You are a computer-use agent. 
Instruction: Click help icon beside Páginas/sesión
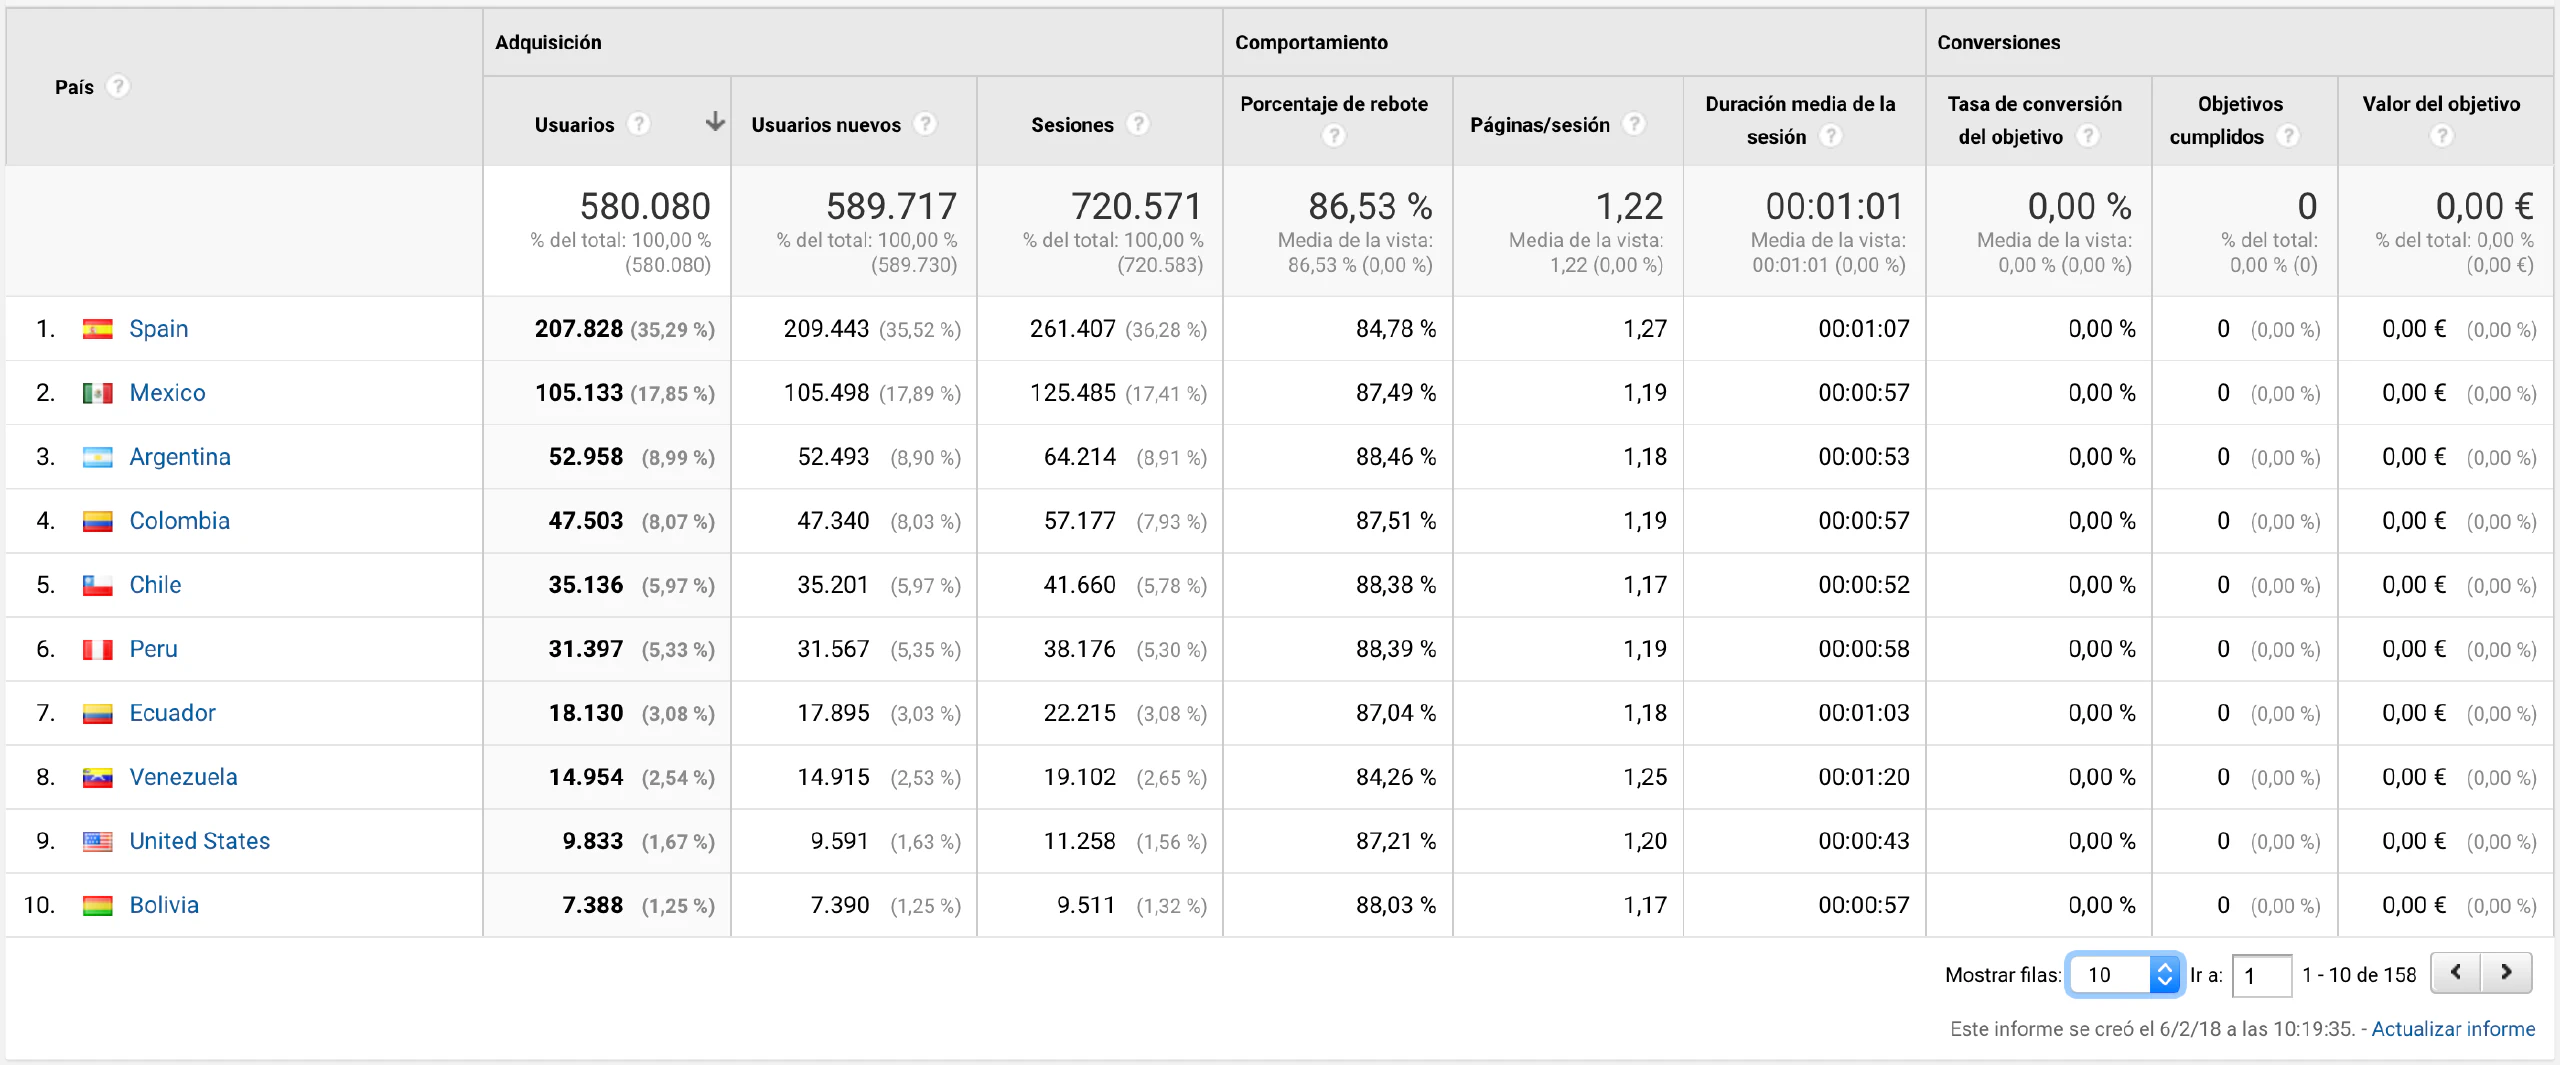coord(1634,124)
